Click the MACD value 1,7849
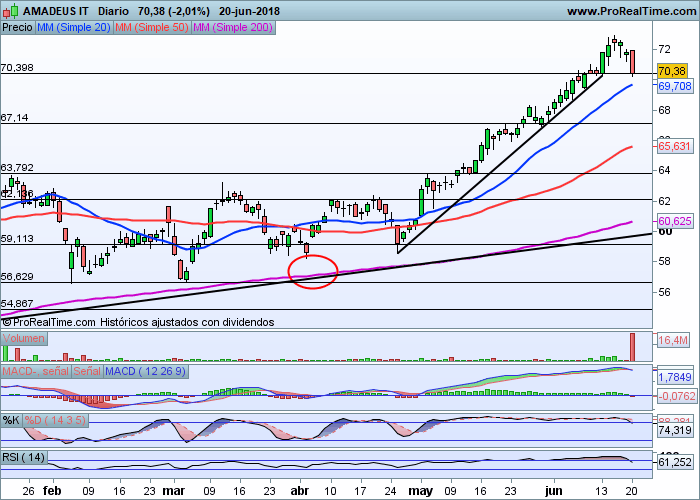 tap(675, 377)
